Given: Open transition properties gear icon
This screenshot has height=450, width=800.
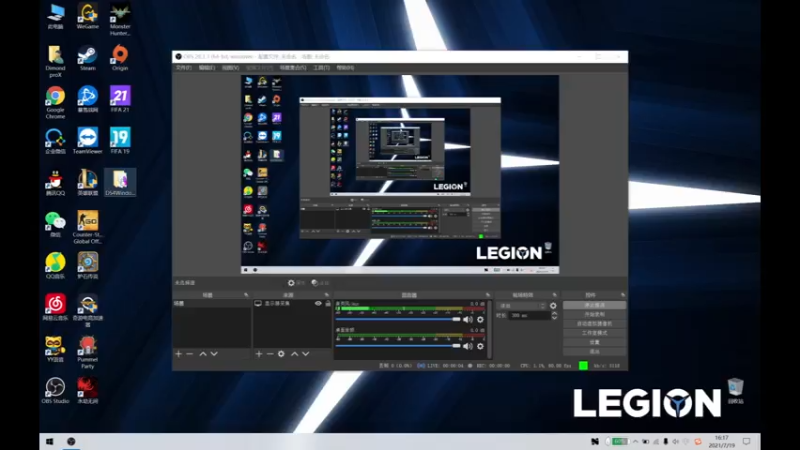Looking at the screenshot, I should 553,306.
